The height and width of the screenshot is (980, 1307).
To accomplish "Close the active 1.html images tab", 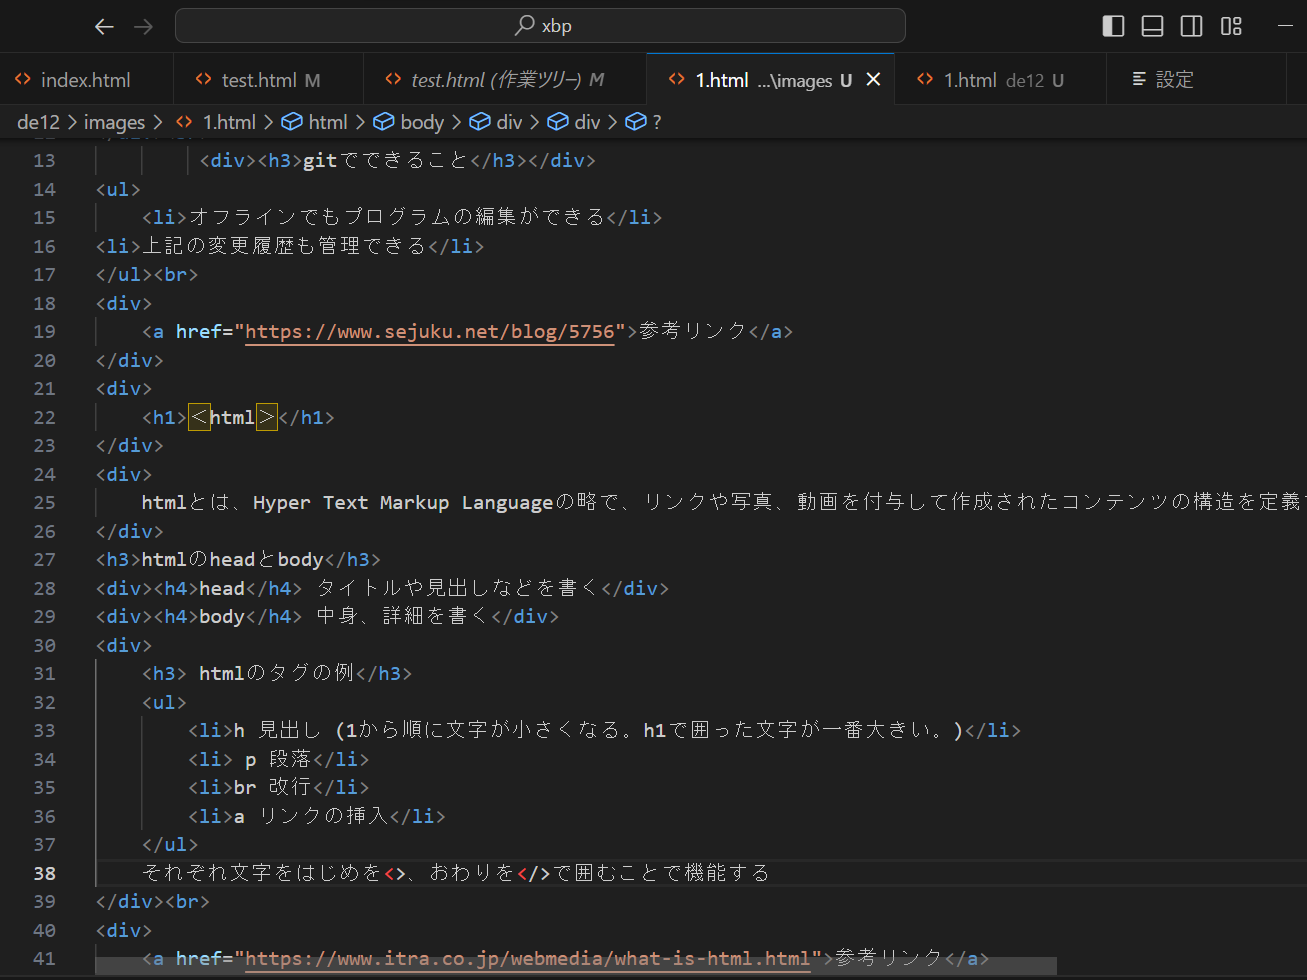I will (873, 80).
